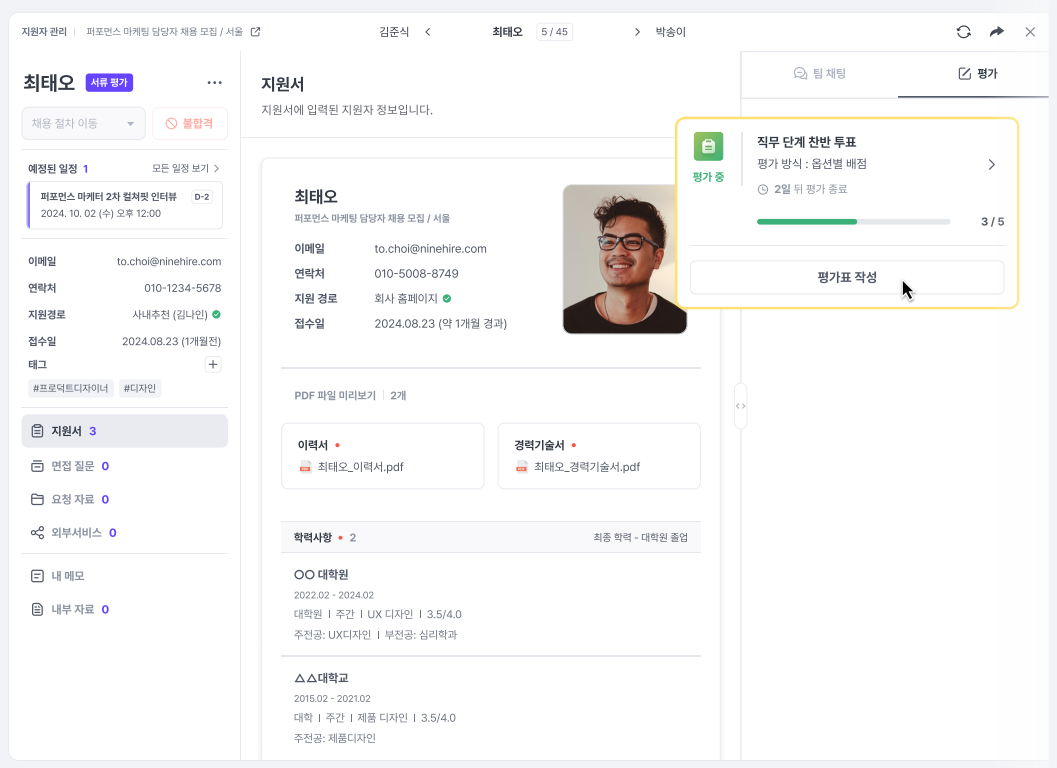Image resolution: width=1057 pixels, height=768 pixels.
Task: Click verified check next to 사내추천
Action: coord(216,314)
